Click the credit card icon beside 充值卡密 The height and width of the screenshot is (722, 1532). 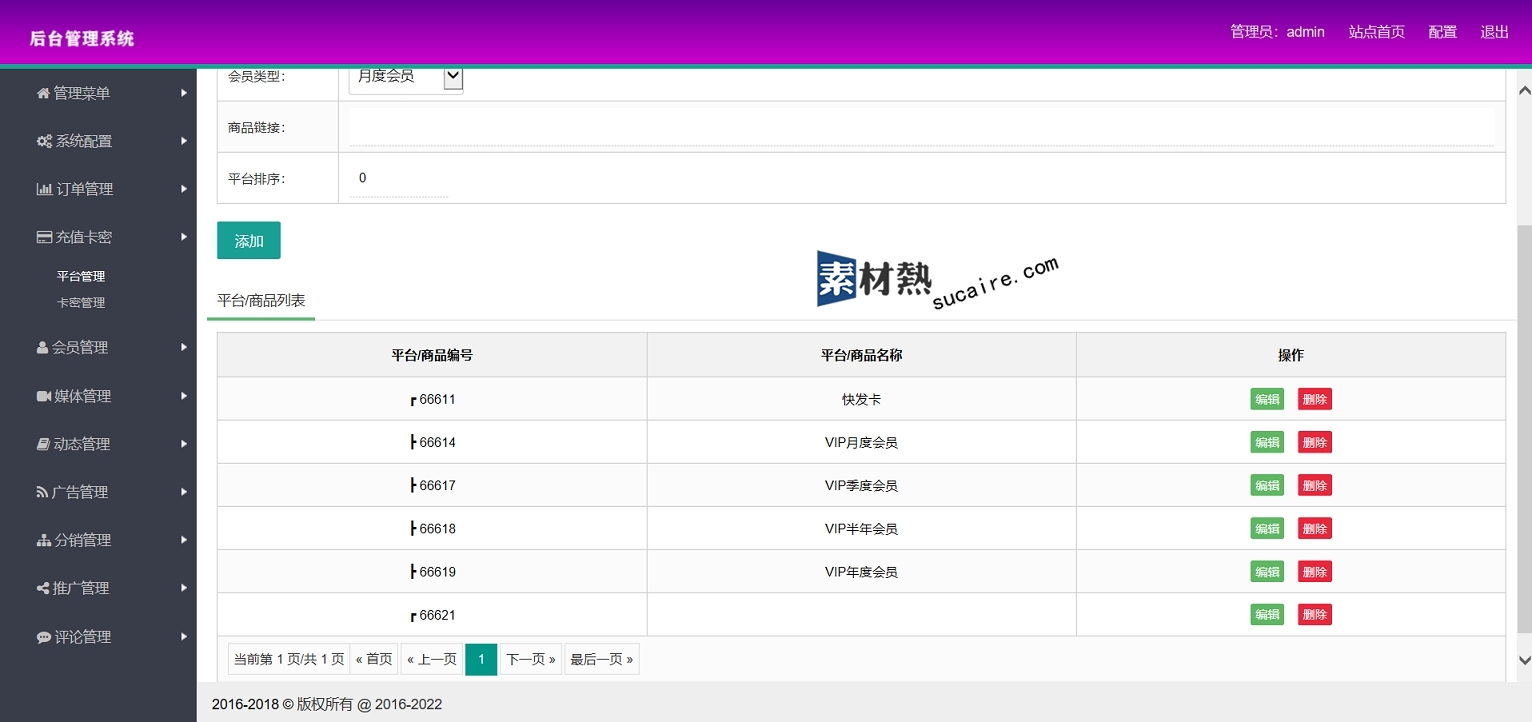coord(44,237)
